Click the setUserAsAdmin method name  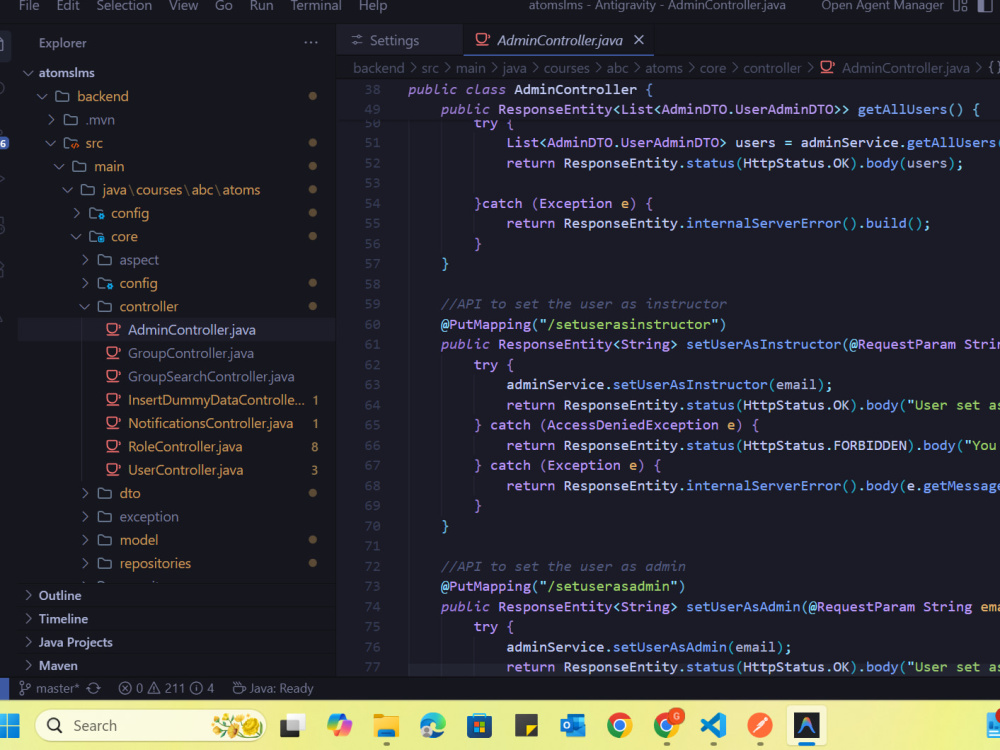point(743,607)
